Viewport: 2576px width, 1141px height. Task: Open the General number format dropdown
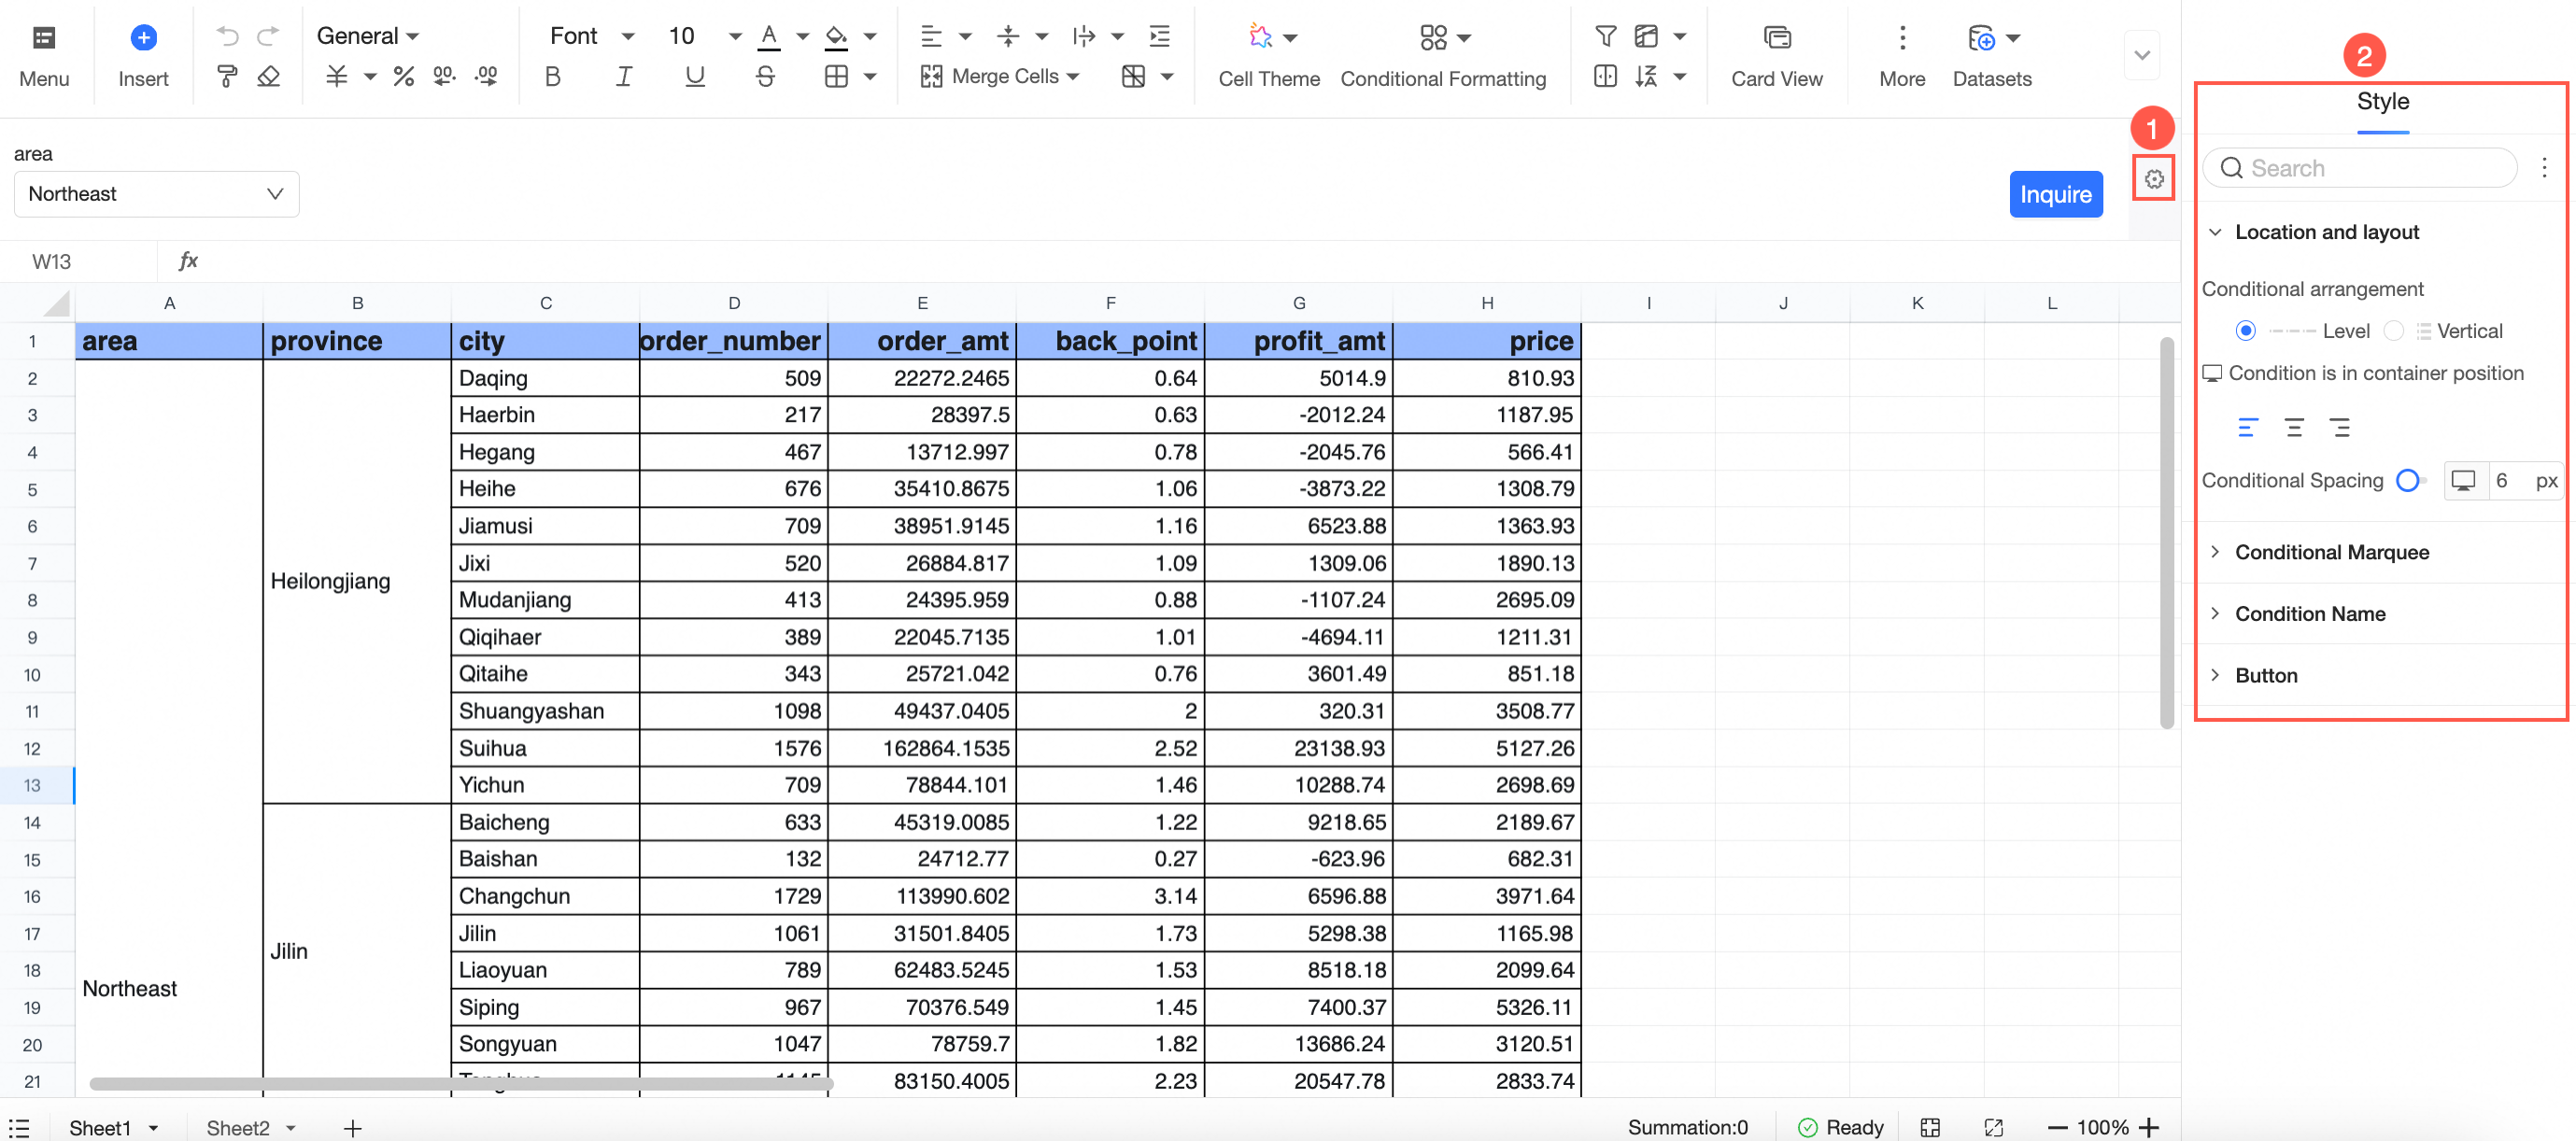pyautogui.click(x=367, y=36)
